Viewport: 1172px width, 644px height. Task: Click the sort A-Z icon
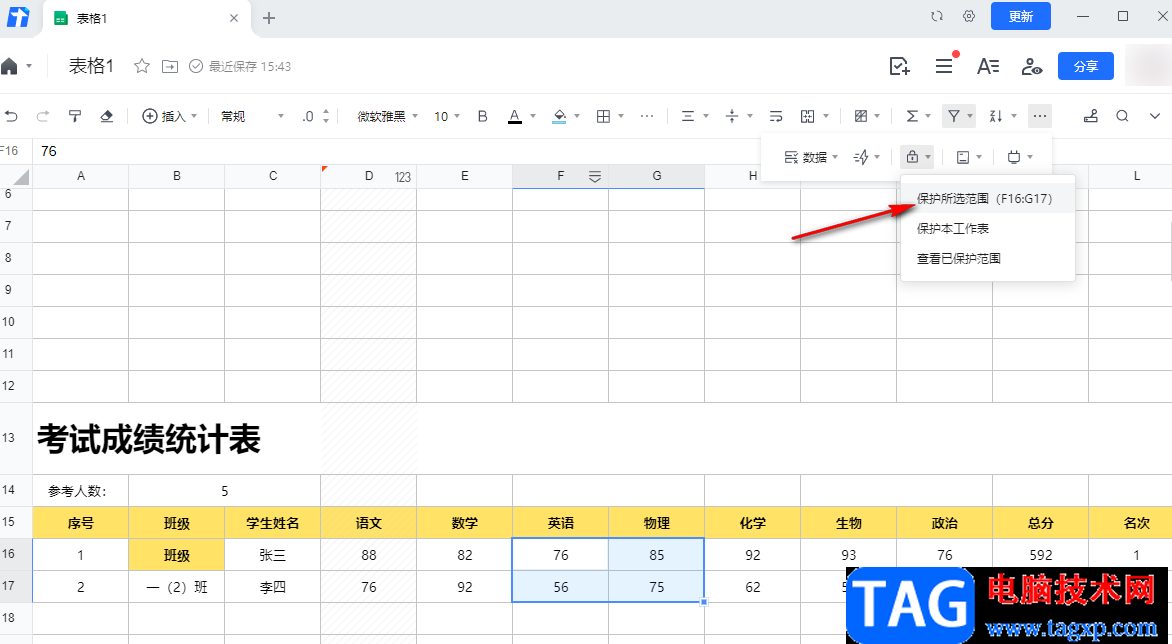click(x=996, y=116)
